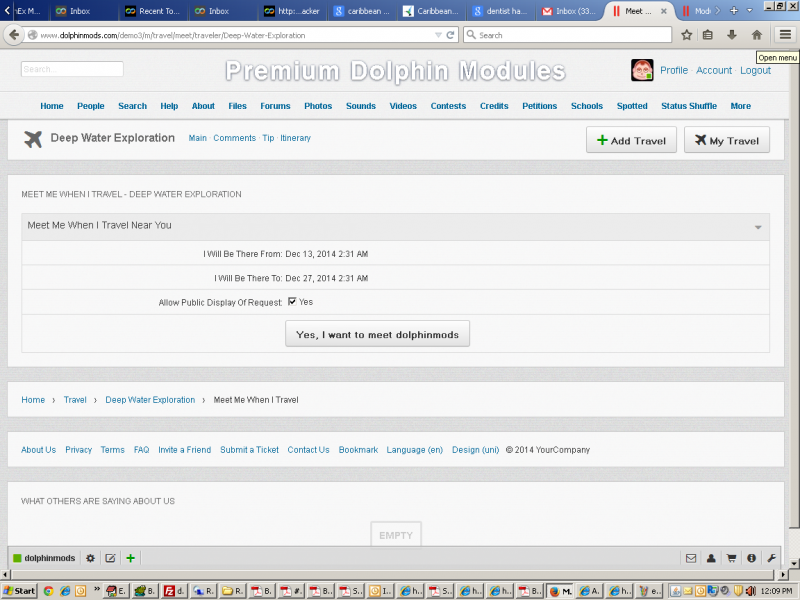
Task: Open the mail envelope icon in the member bar
Action: pos(691,558)
